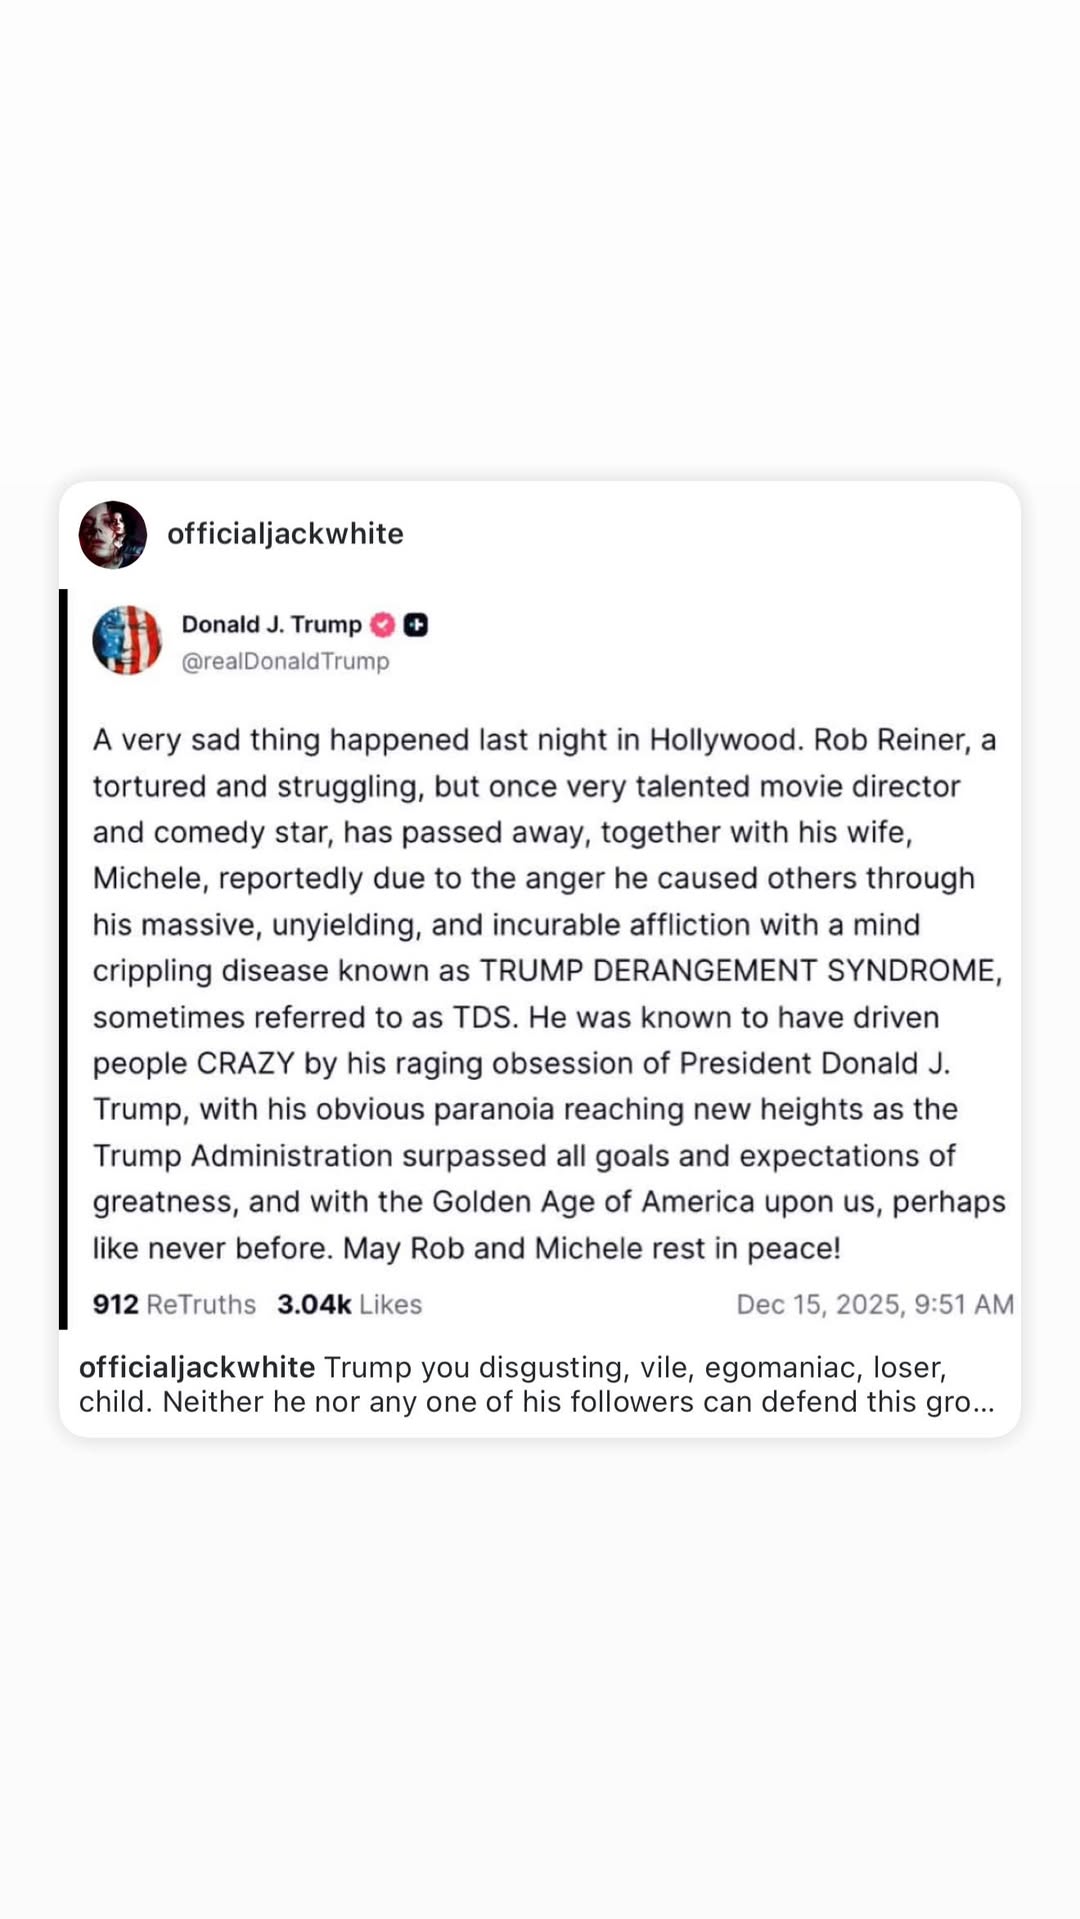Click the Donald J. Trump display name
This screenshot has height=1919, width=1080.
point(271,625)
